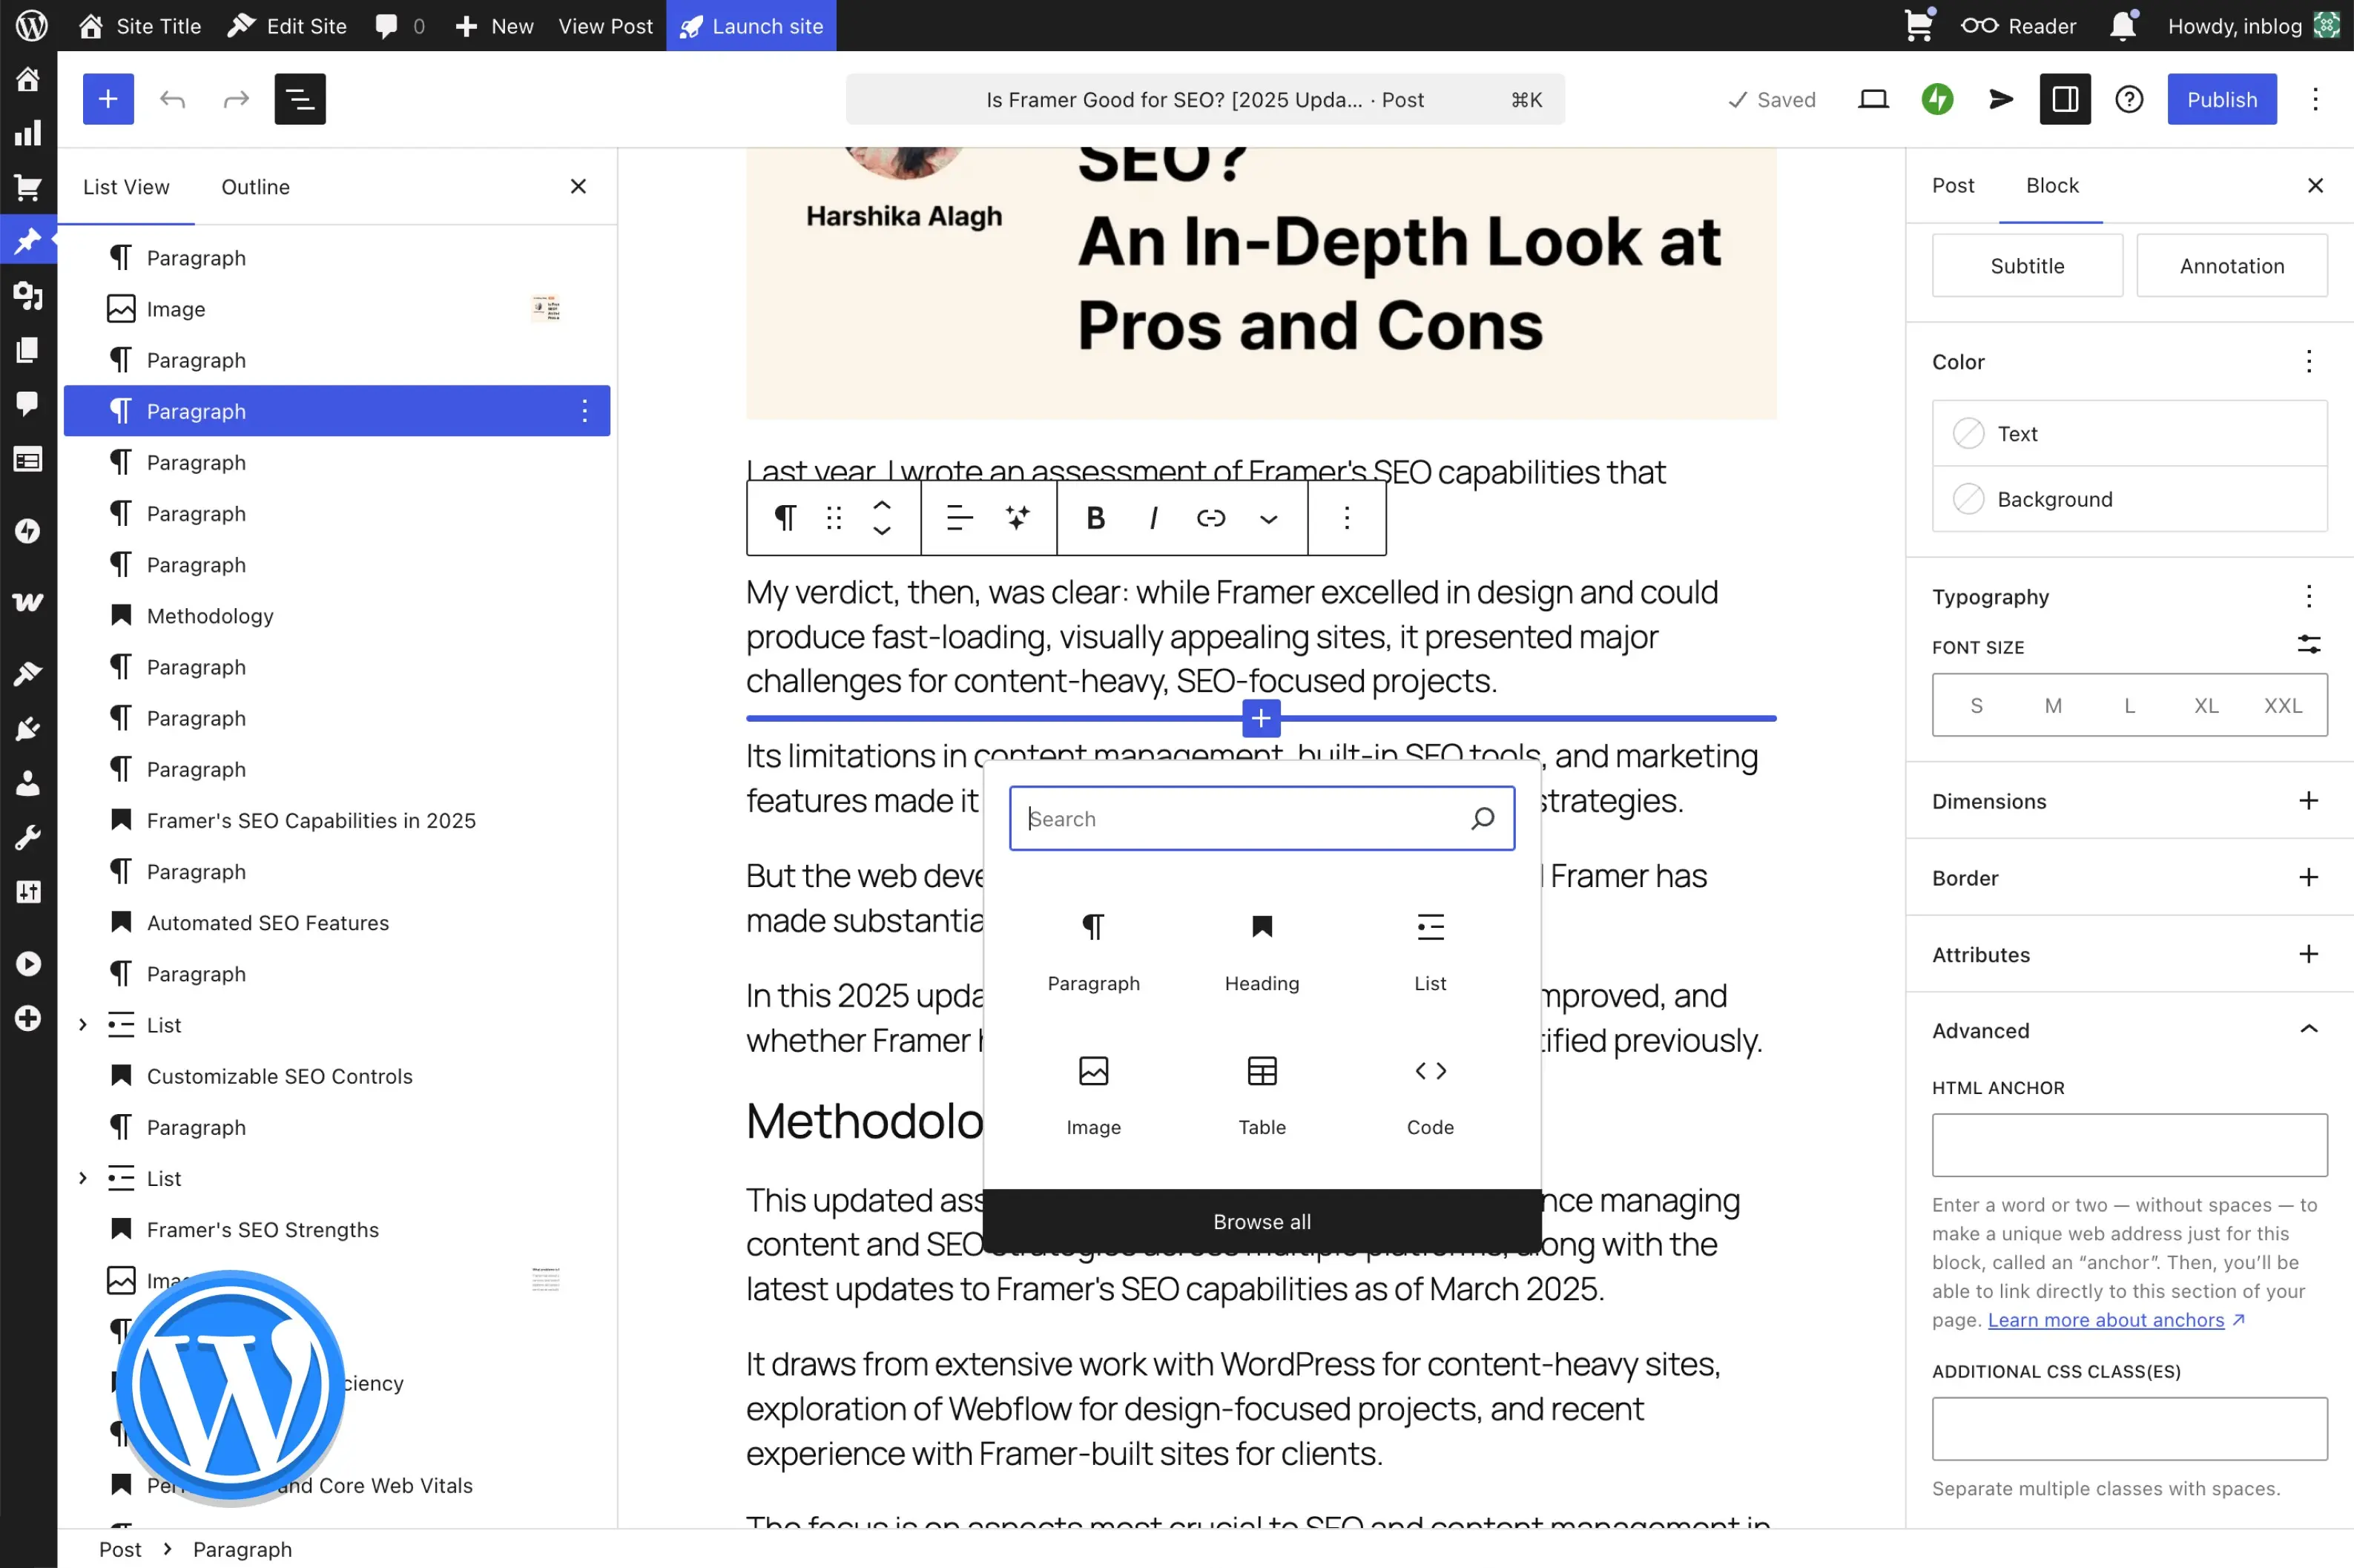Expand Dimensions options with plus
2354x1568 pixels.
[2308, 800]
